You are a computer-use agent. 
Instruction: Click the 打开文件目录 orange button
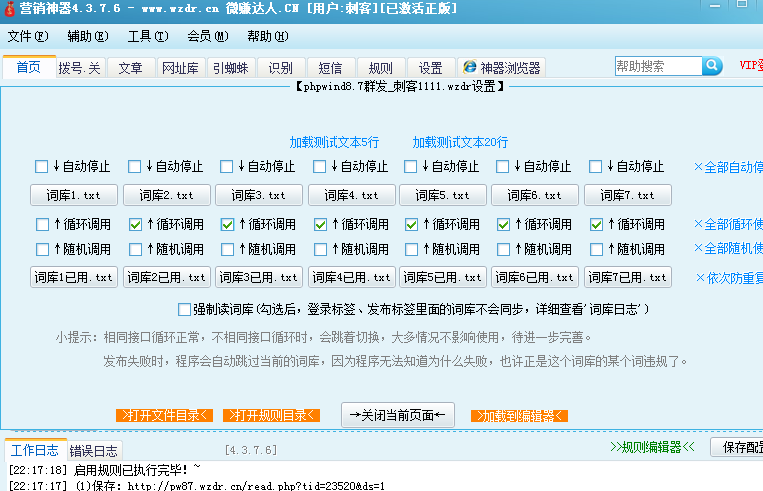[164, 416]
